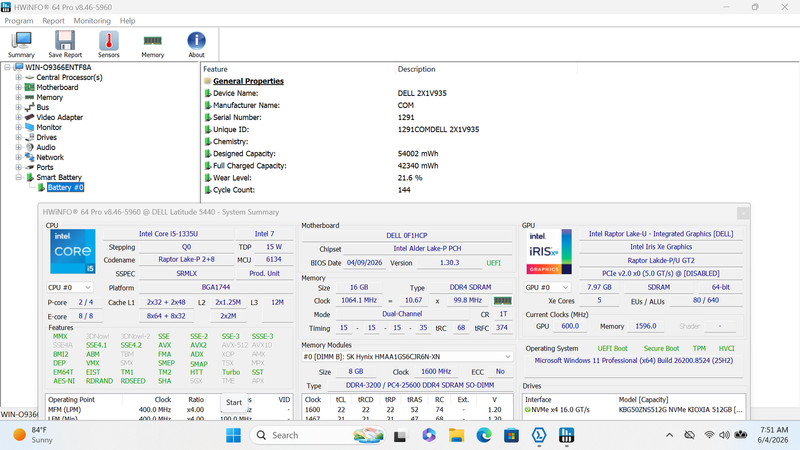The width and height of the screenshot is (800, 450).
Task: Expand the Central Processor(s) tree node
Action: coord(18,78)
